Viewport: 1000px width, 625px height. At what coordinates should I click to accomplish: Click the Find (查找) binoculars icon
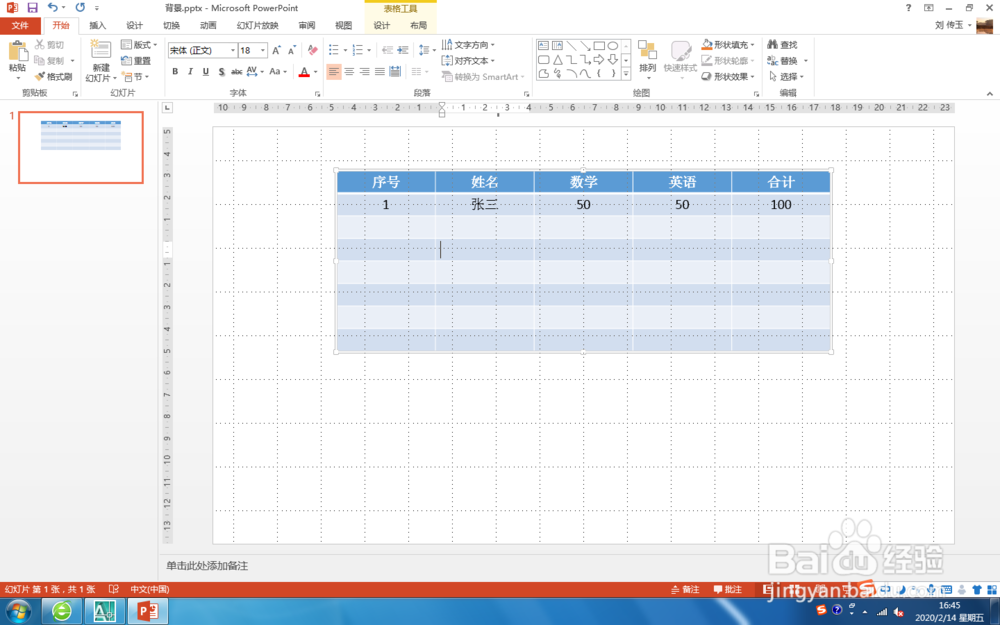[x=782, y=45]
